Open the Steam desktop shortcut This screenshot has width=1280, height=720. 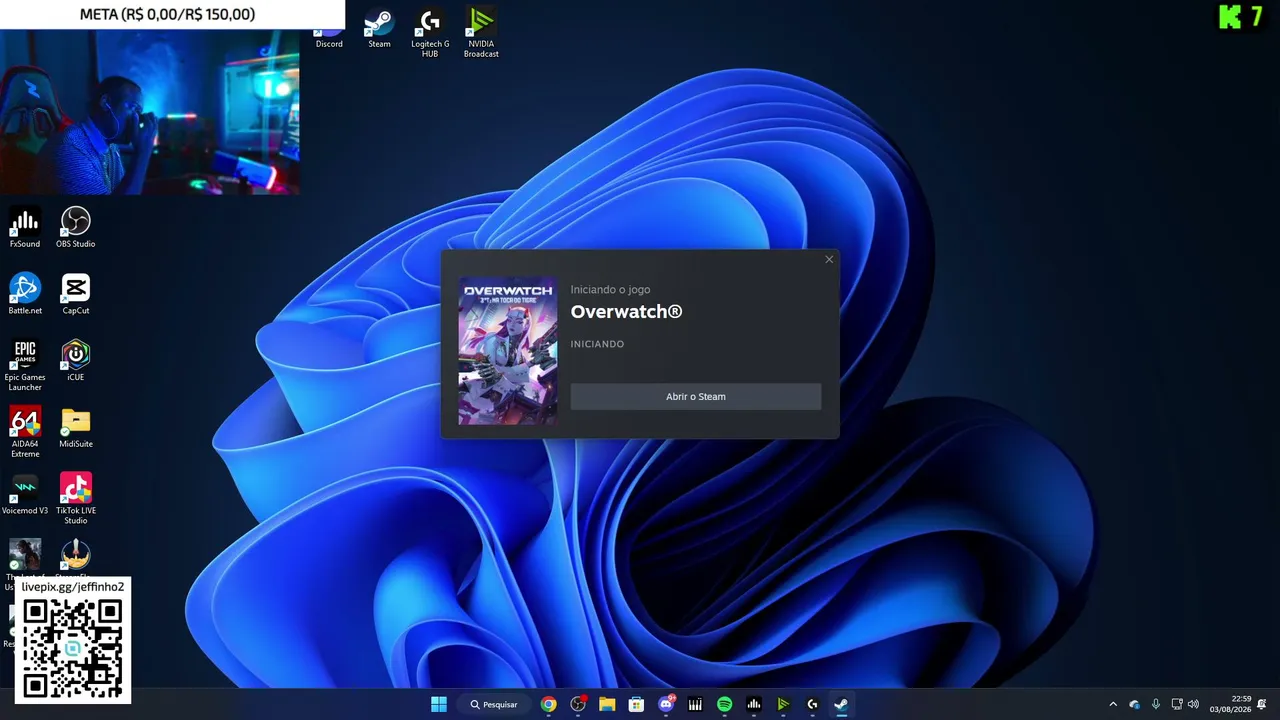point(379,29)
